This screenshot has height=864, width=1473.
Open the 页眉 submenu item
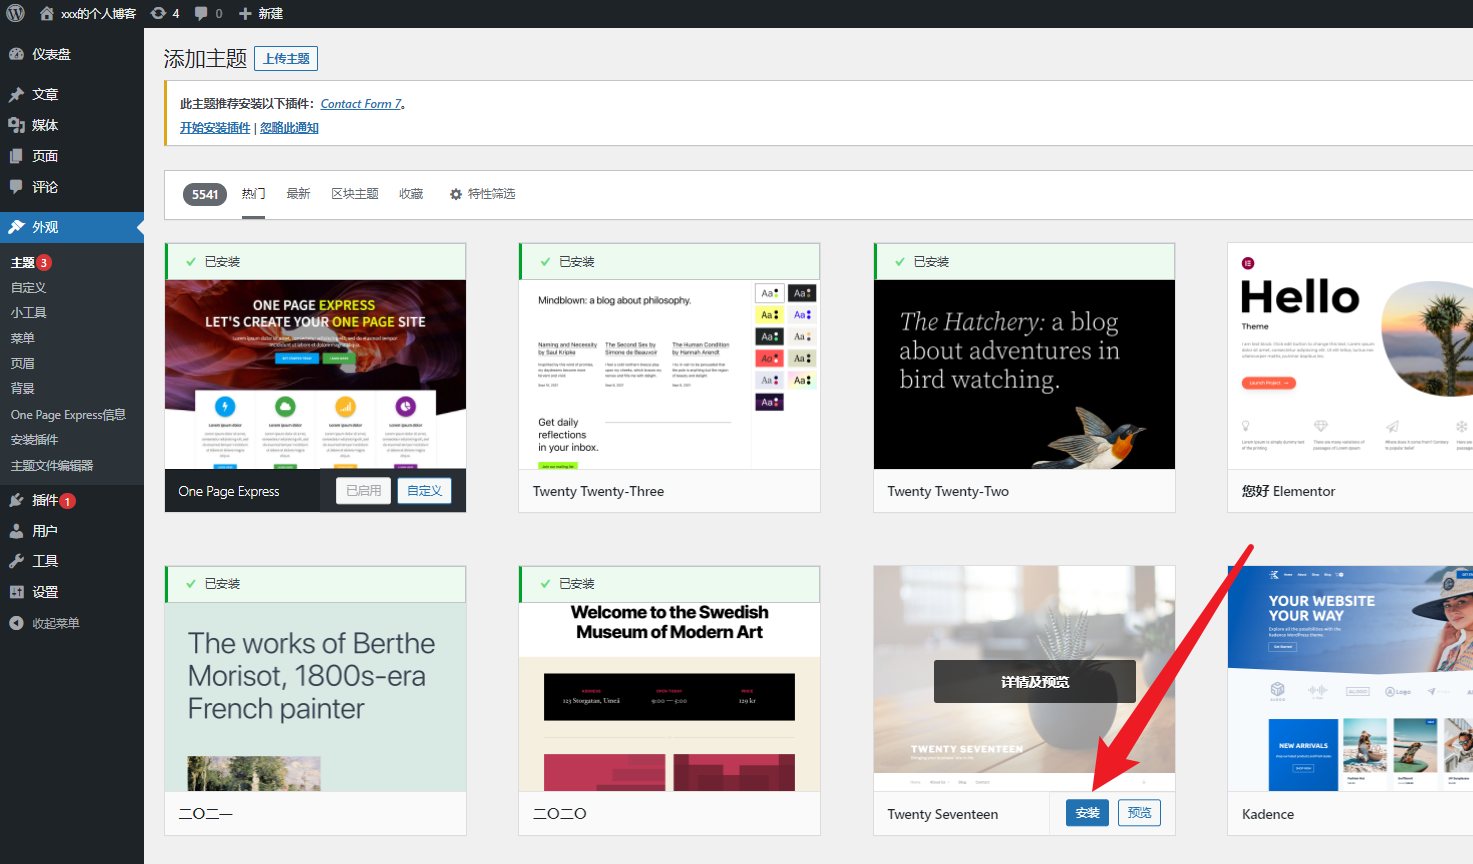click(23, 363)
